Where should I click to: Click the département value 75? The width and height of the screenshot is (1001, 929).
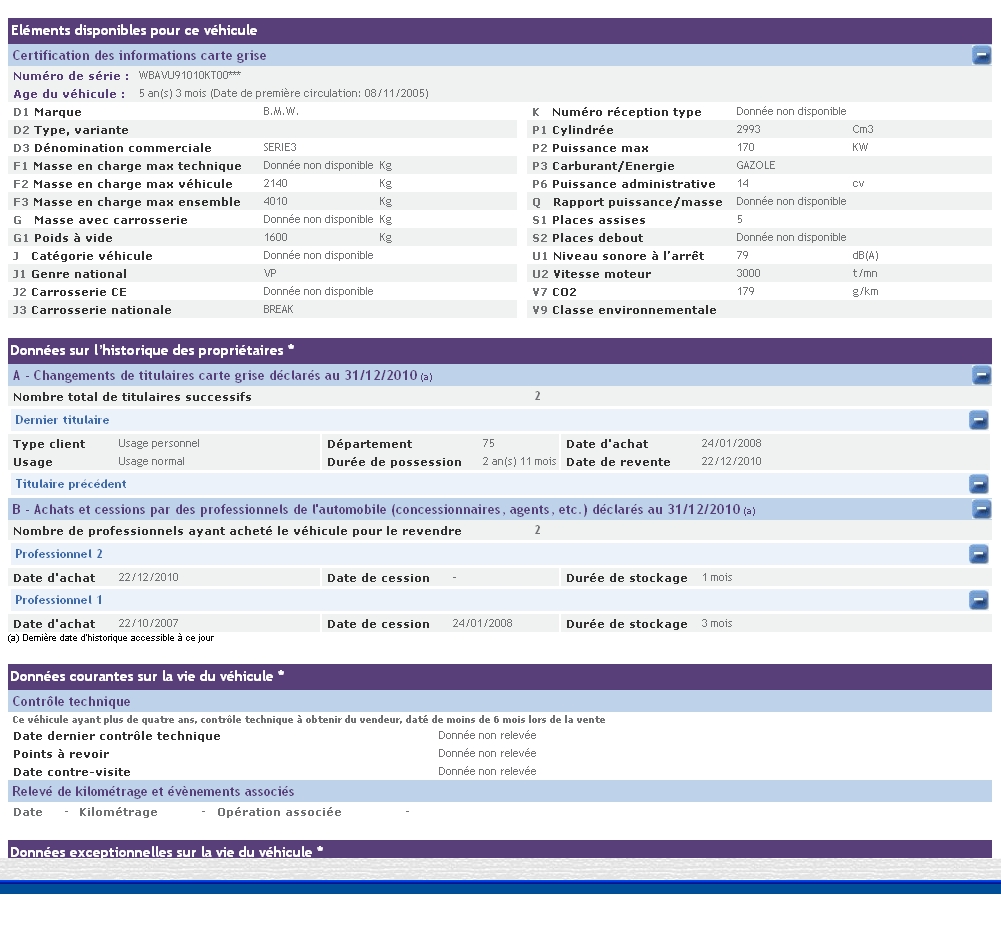(488, 443)
